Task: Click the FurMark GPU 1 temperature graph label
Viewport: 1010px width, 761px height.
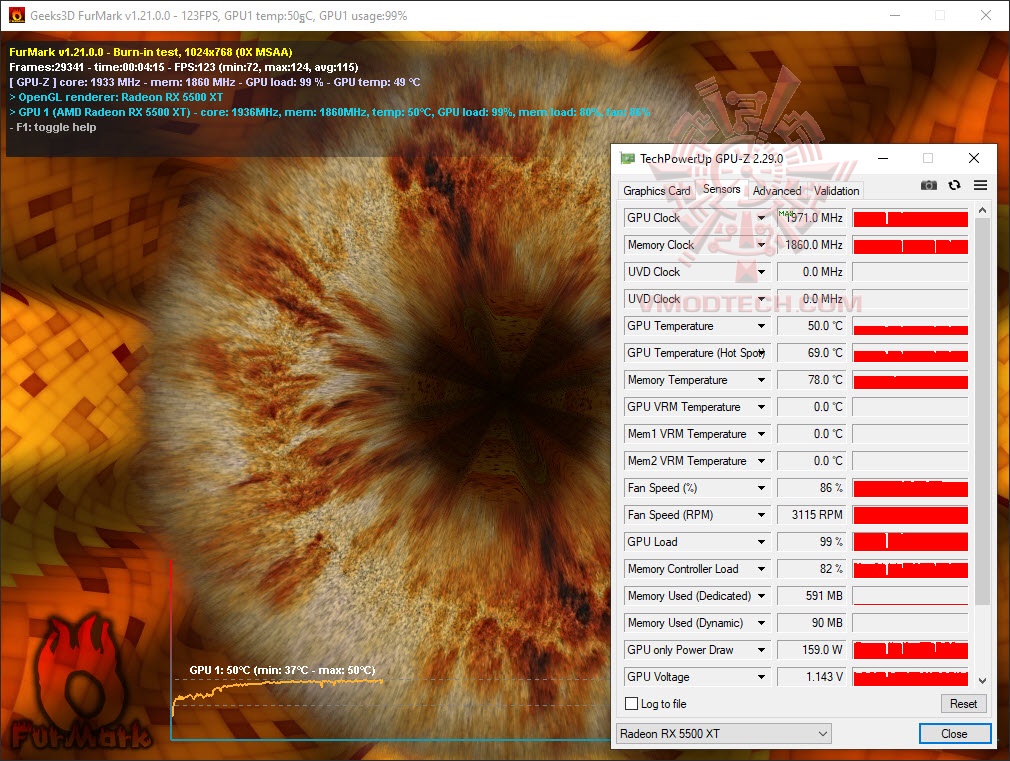Action: [282, 670]
